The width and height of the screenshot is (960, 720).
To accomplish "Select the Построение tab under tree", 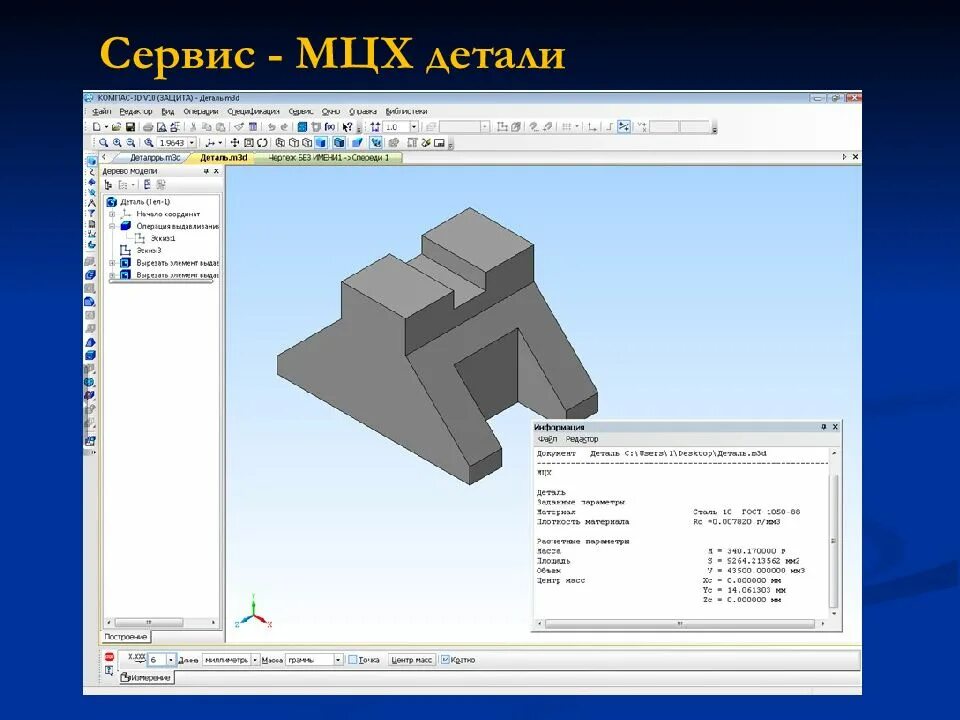I will [126, 637].
